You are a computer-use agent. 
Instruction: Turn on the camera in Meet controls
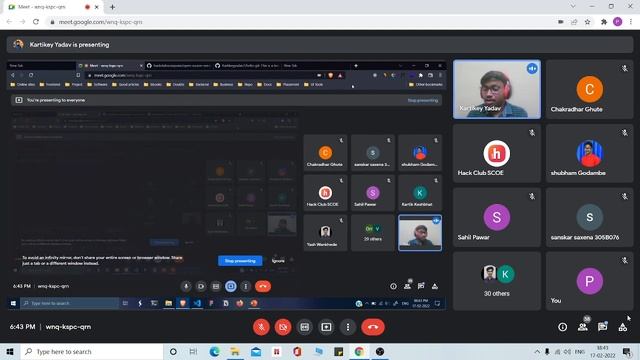(283, 327)
